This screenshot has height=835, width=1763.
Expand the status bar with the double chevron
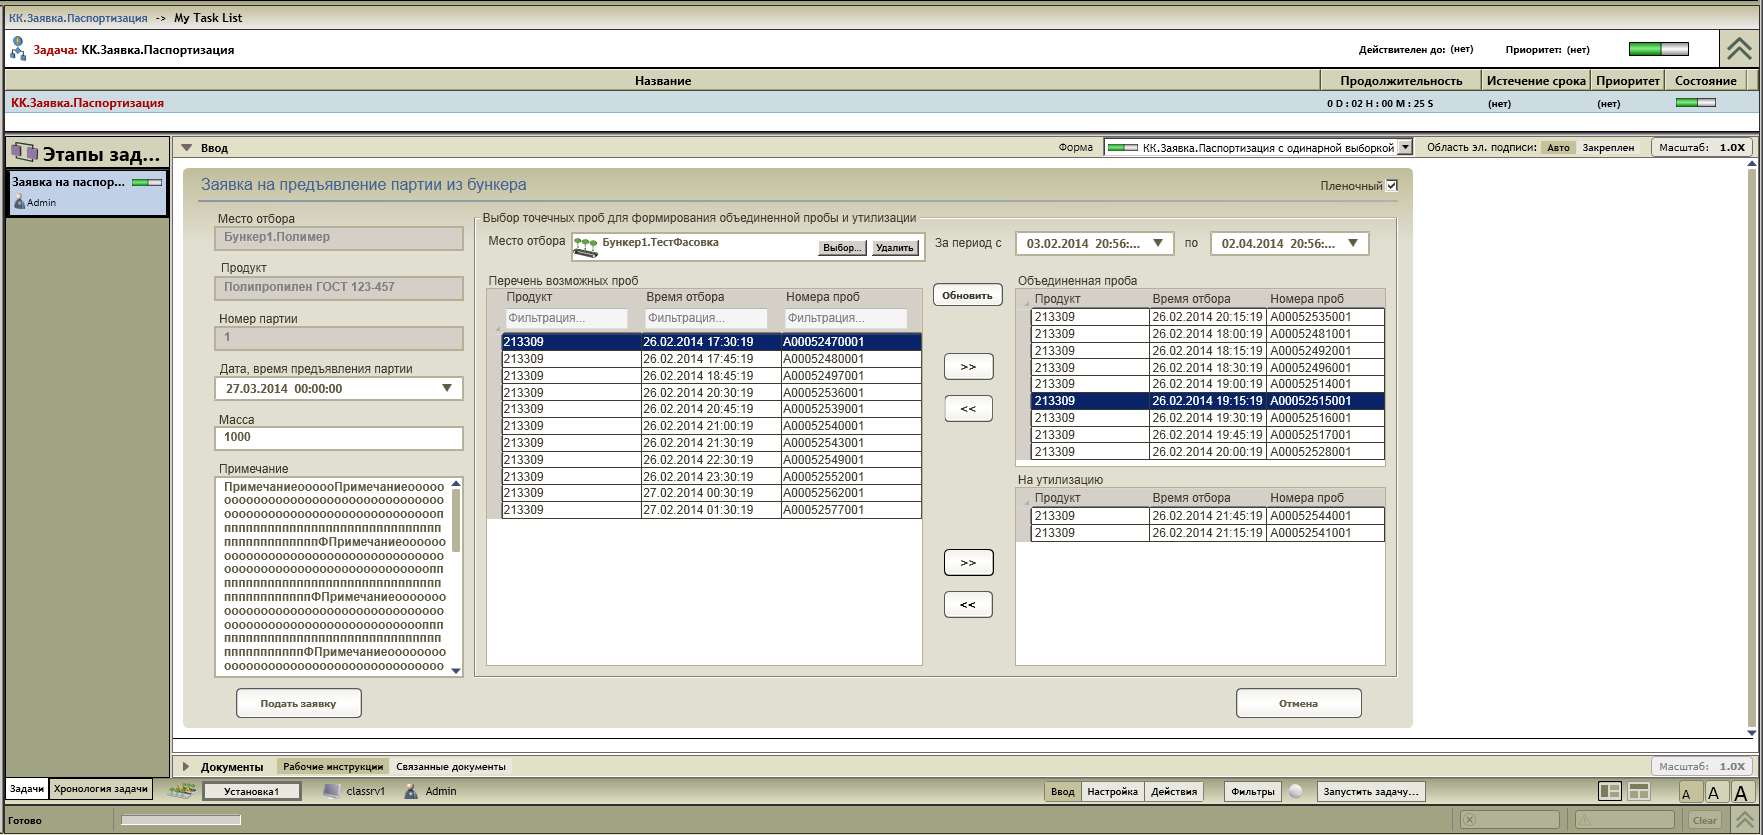tap(1744, 820)
